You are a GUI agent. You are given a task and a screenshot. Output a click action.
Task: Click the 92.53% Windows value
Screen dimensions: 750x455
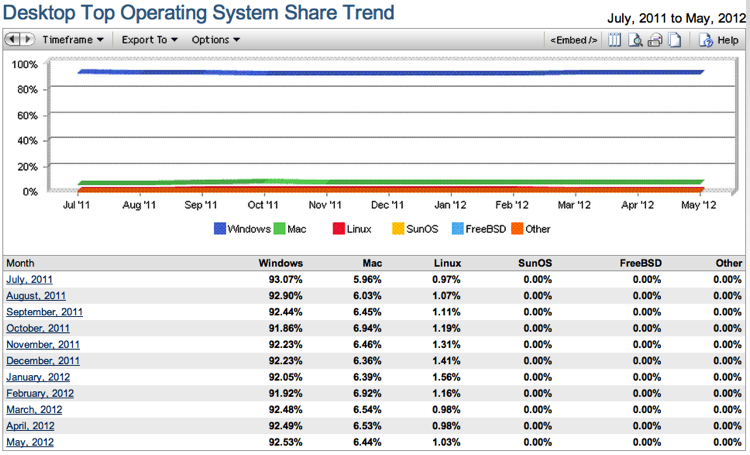pos(286,442)
